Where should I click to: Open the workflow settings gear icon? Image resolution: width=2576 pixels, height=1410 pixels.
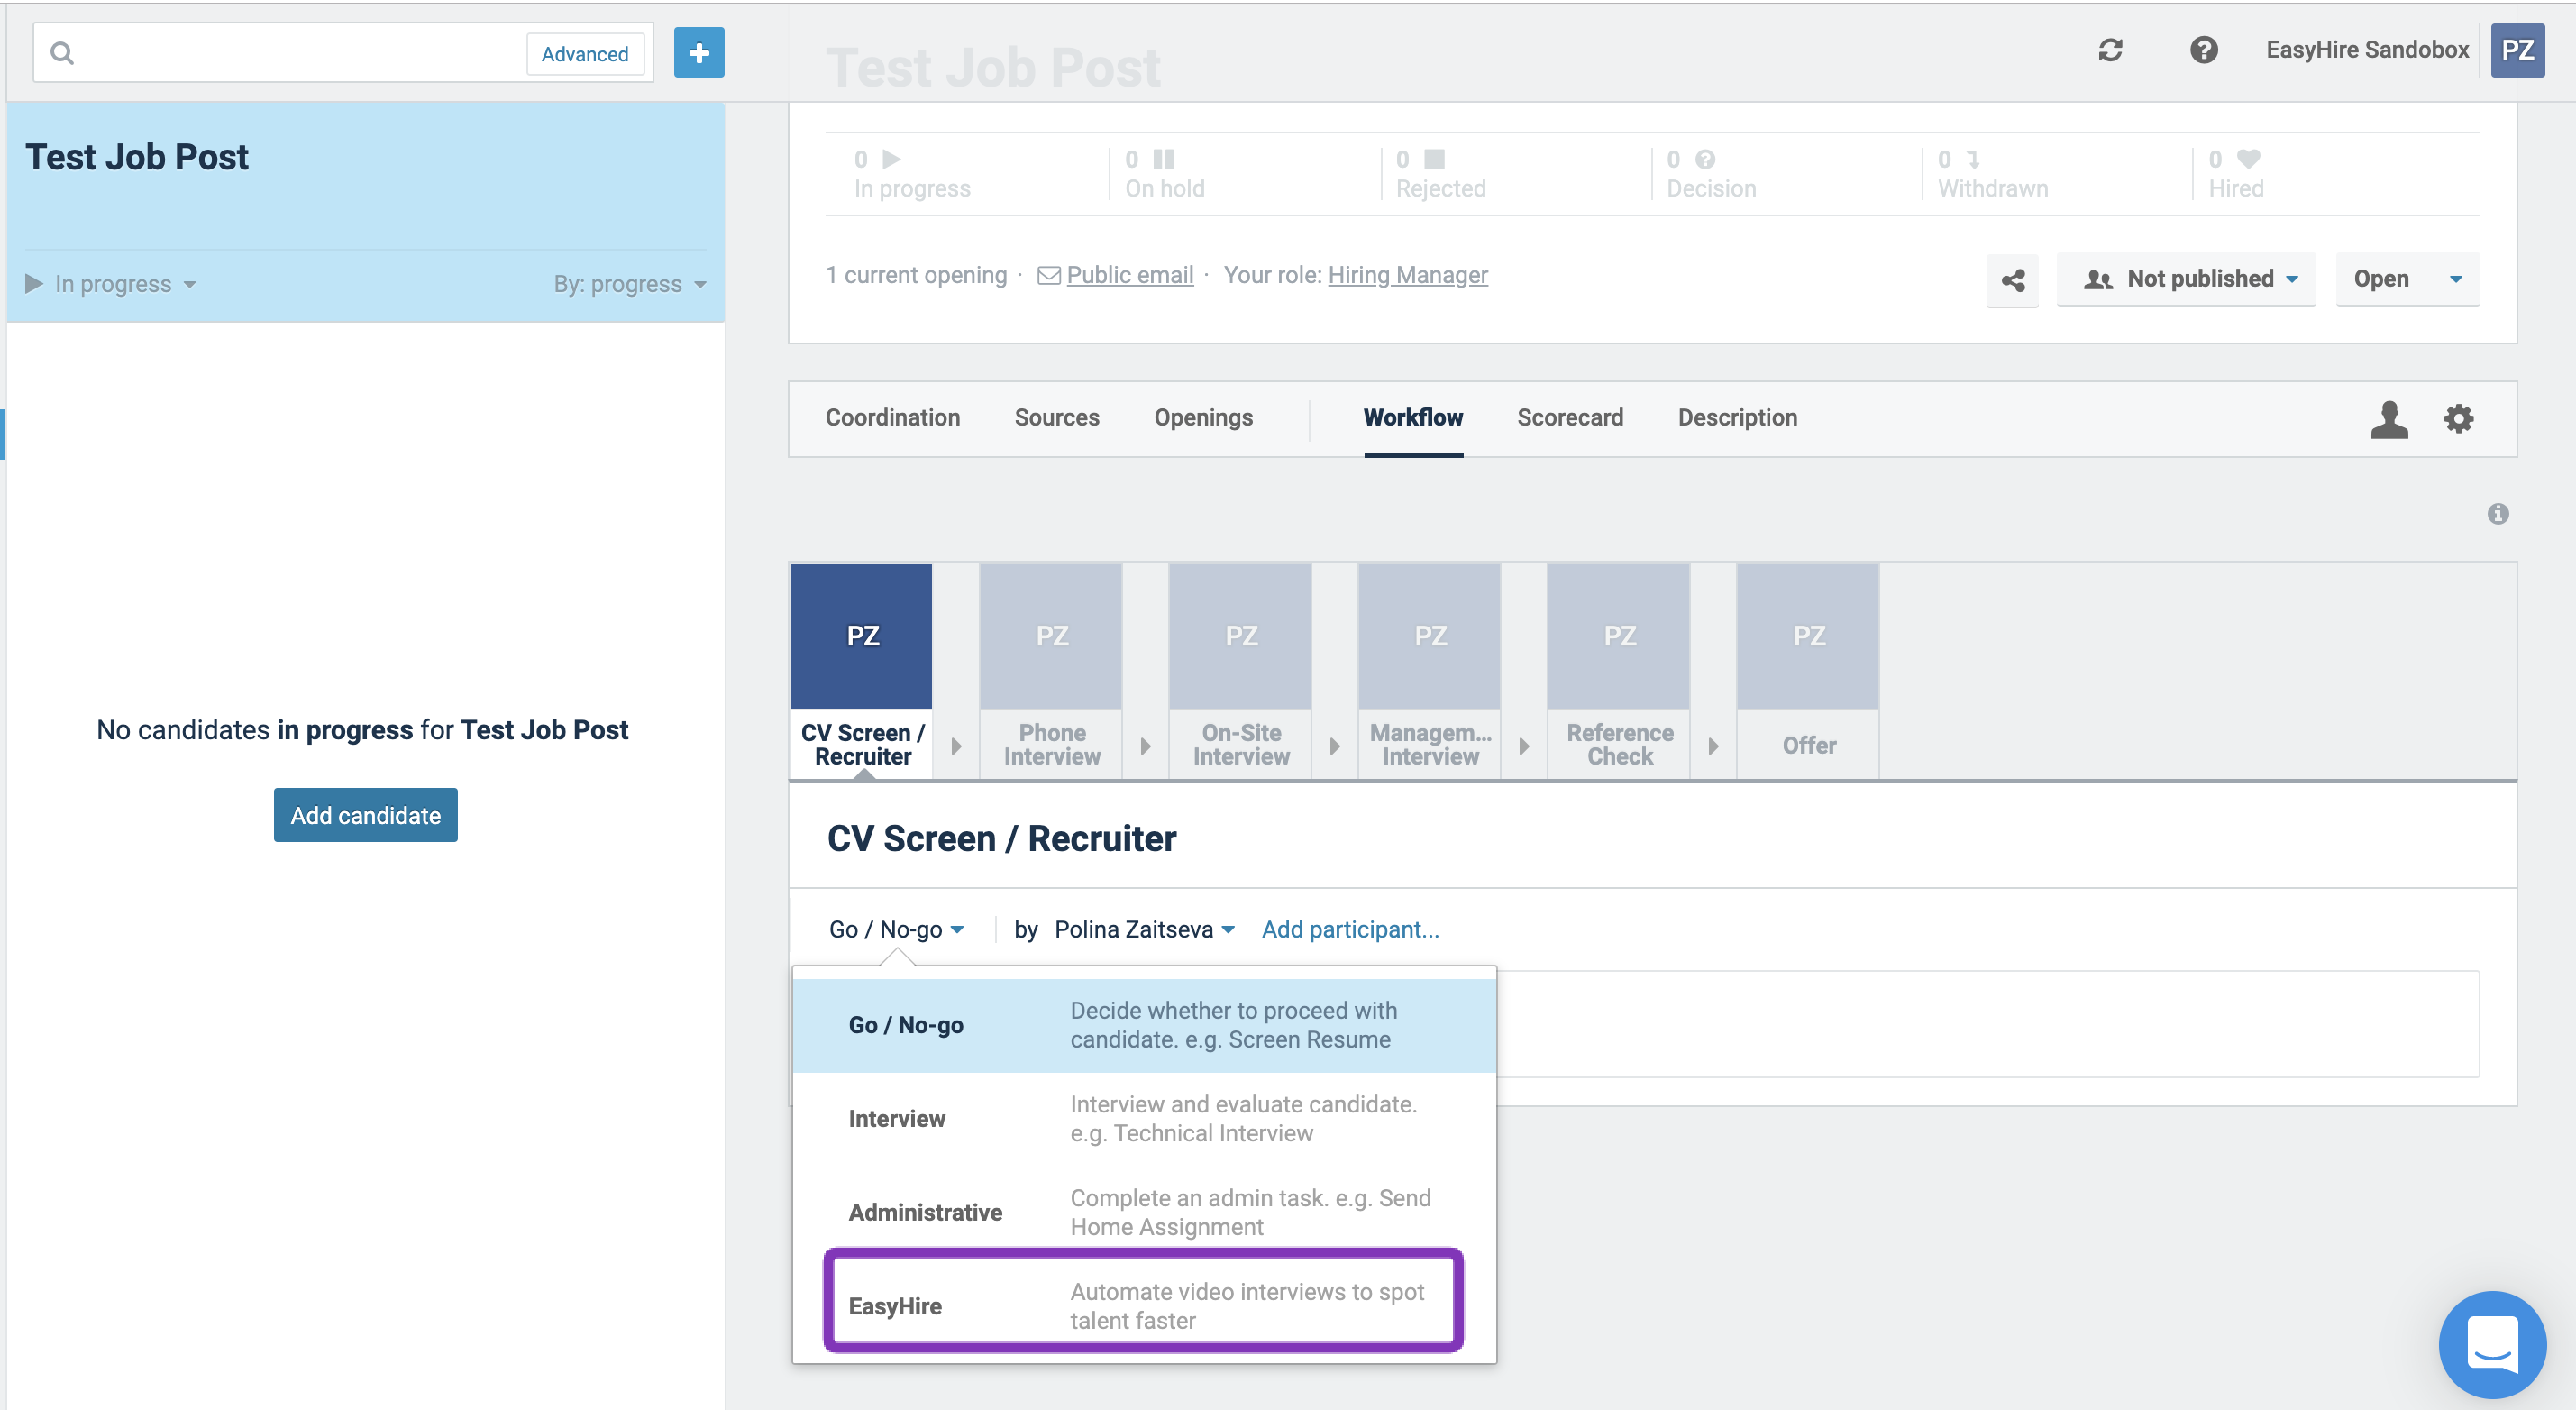point(2458,418)
